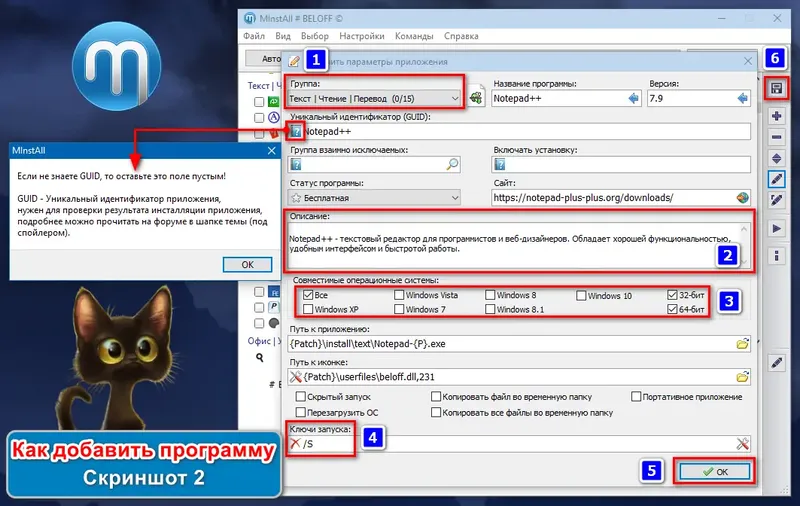The image size is (800, 506).
Task: Enable 'Портативное приложение' checkbox
Action: pos(636,396)
